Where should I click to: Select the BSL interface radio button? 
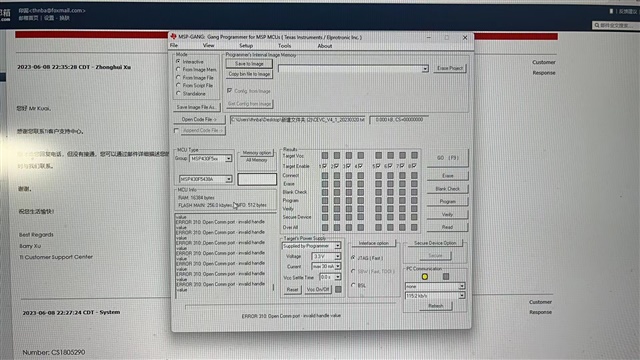353,285
